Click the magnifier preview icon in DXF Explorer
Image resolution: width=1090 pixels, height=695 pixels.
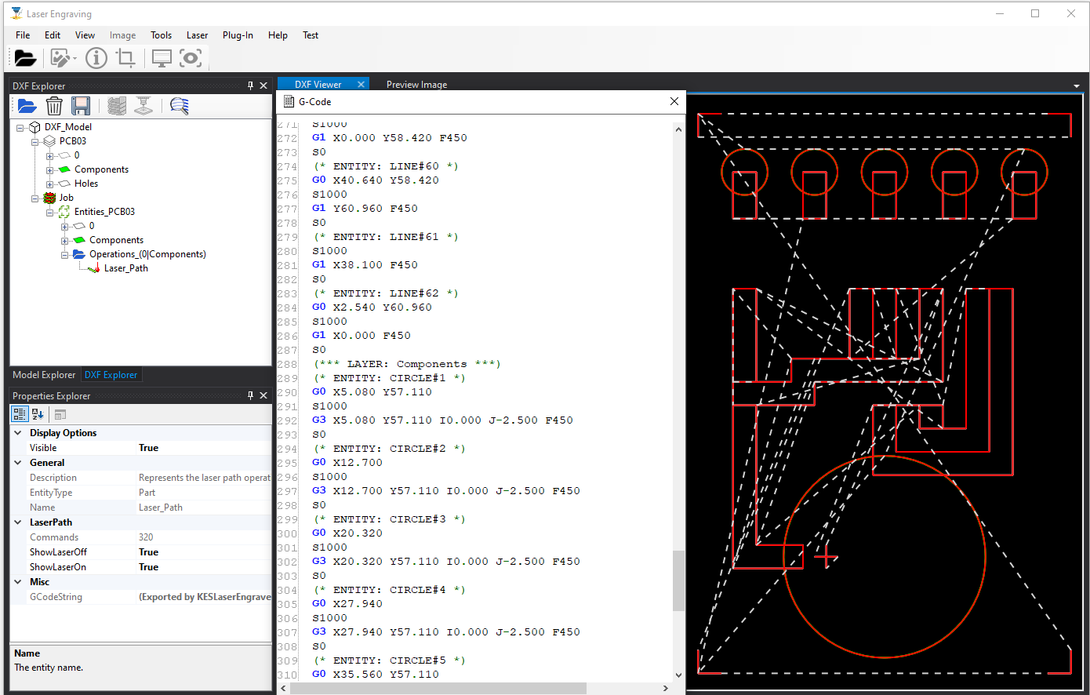(179, 106)
